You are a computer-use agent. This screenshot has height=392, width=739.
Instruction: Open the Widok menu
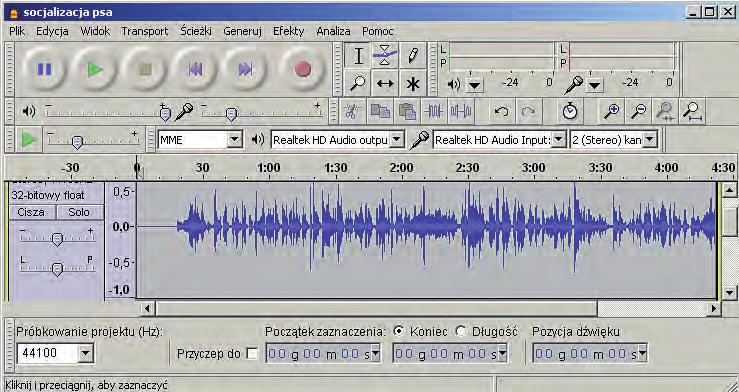click(x=95, y=31)
